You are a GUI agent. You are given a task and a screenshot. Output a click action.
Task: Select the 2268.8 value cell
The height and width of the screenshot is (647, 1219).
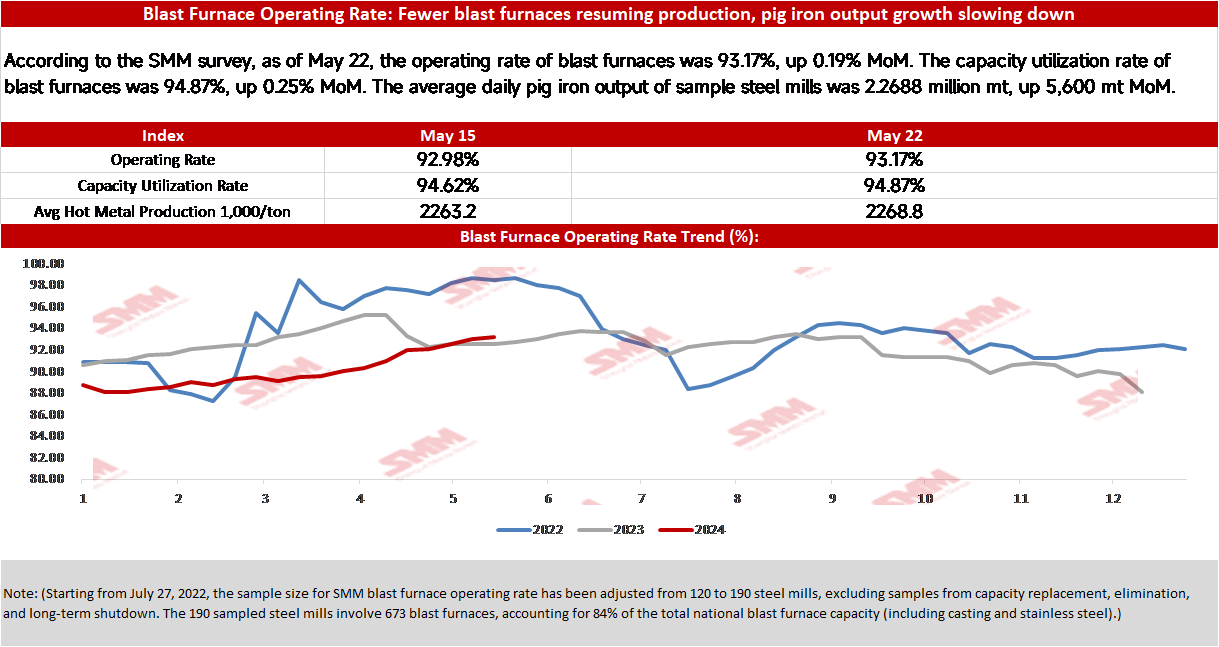pyautogui.click(x=895, y=211)
